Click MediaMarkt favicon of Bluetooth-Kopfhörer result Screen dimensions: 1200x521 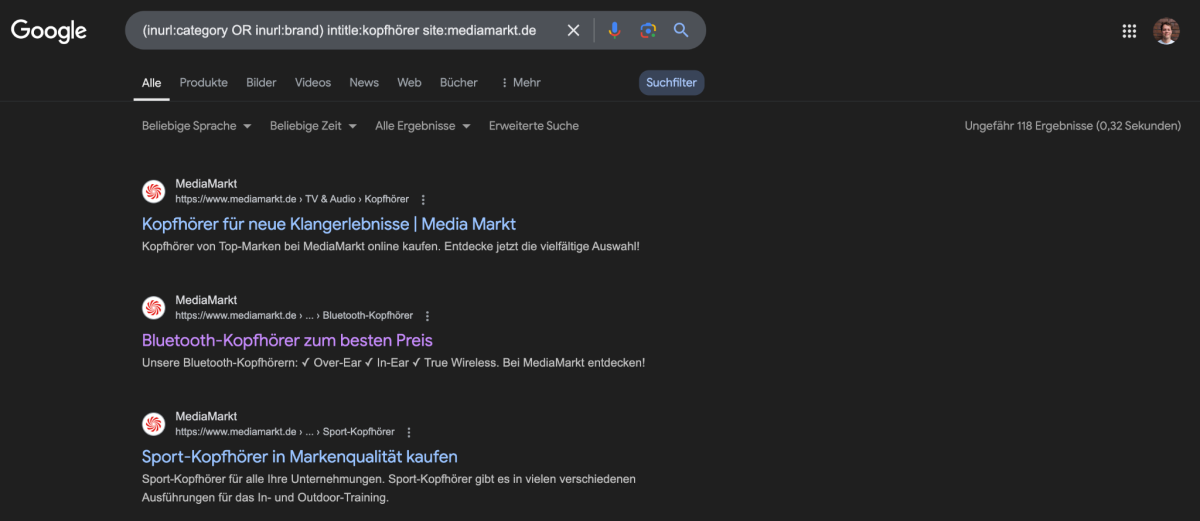tap(154, 307)
